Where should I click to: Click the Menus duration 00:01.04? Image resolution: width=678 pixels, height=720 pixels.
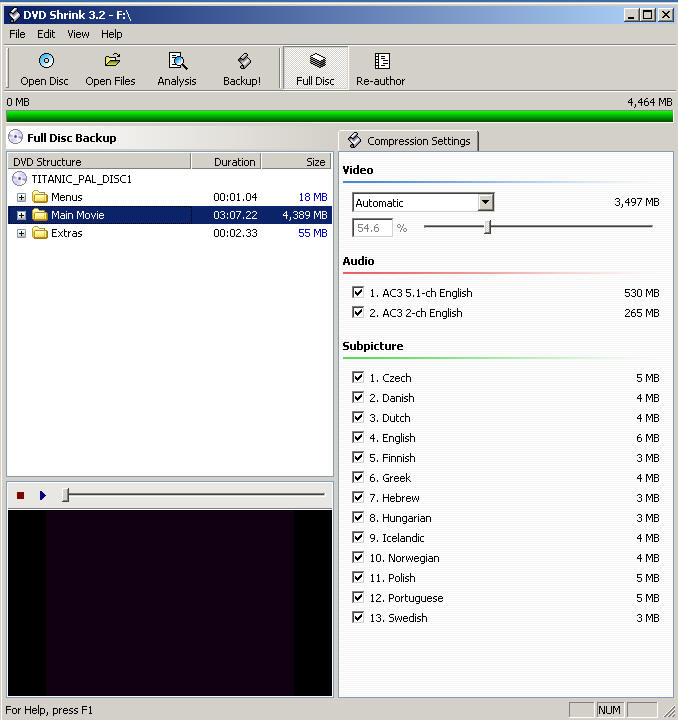coord(235,197)
